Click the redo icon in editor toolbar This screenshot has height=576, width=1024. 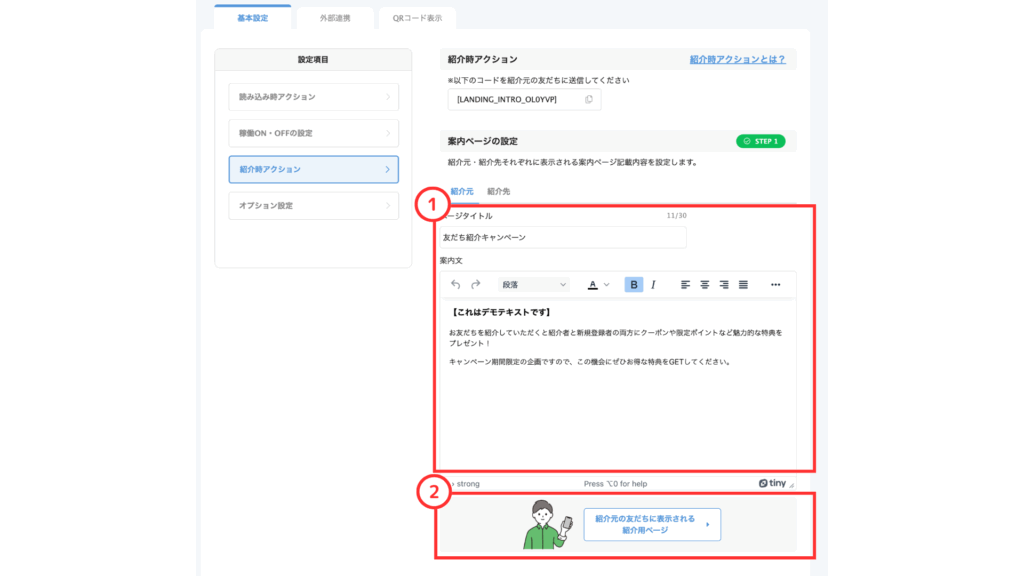(476, 285)
